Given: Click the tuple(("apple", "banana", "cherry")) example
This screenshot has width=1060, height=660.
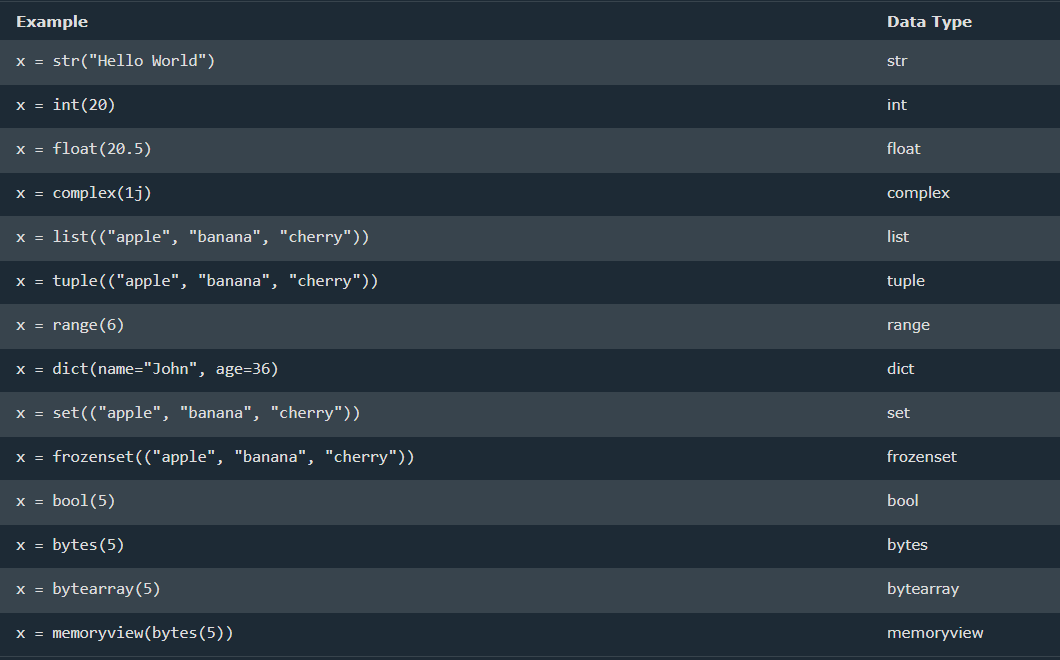Looking at the screenshot, I should click(197, 281).
